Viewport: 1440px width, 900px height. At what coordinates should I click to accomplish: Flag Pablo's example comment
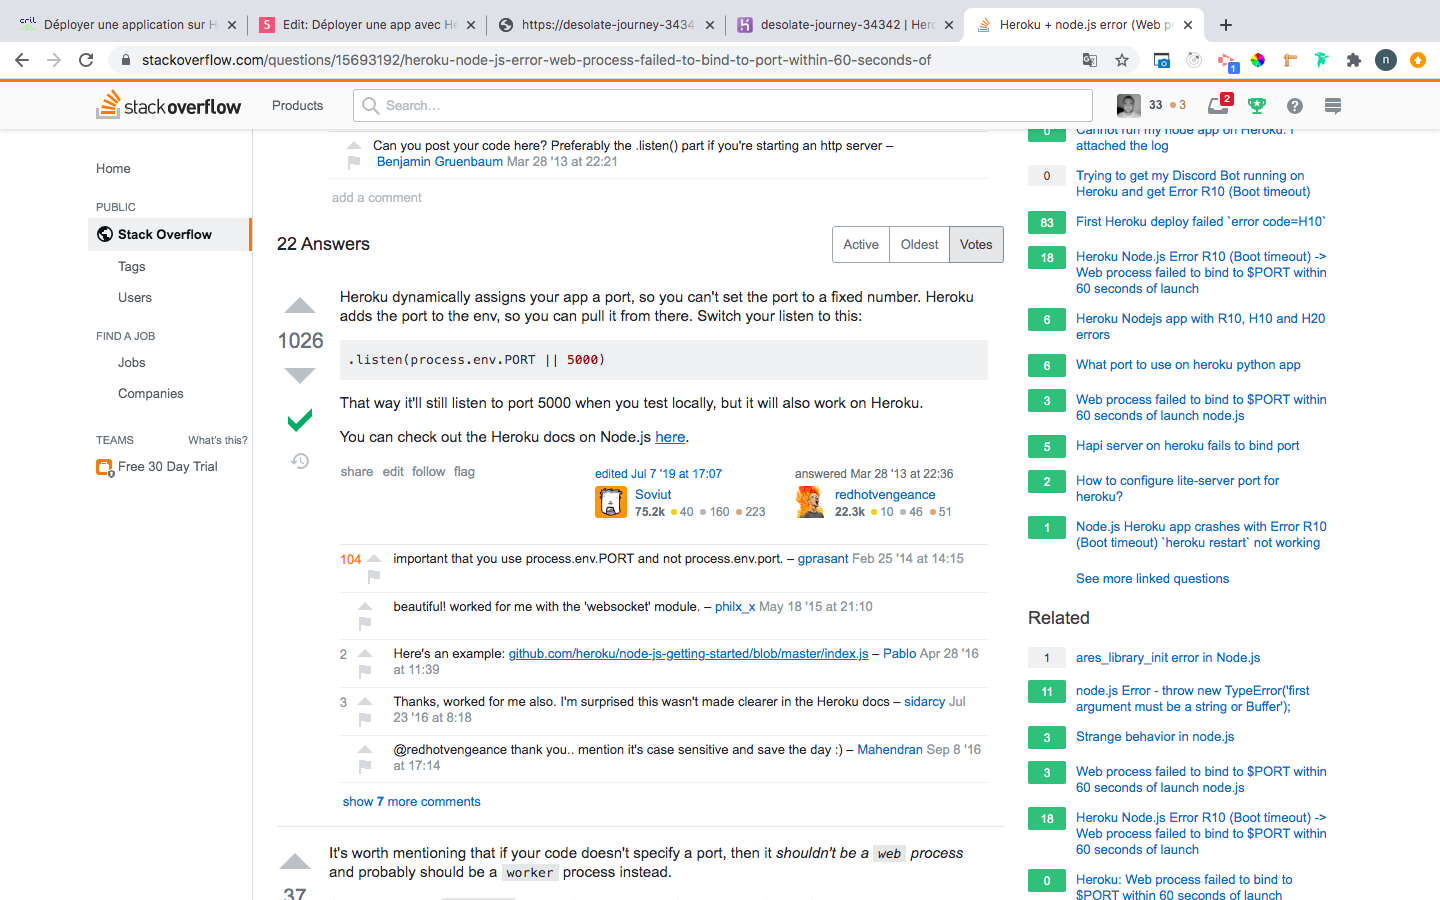pos(365,671)
